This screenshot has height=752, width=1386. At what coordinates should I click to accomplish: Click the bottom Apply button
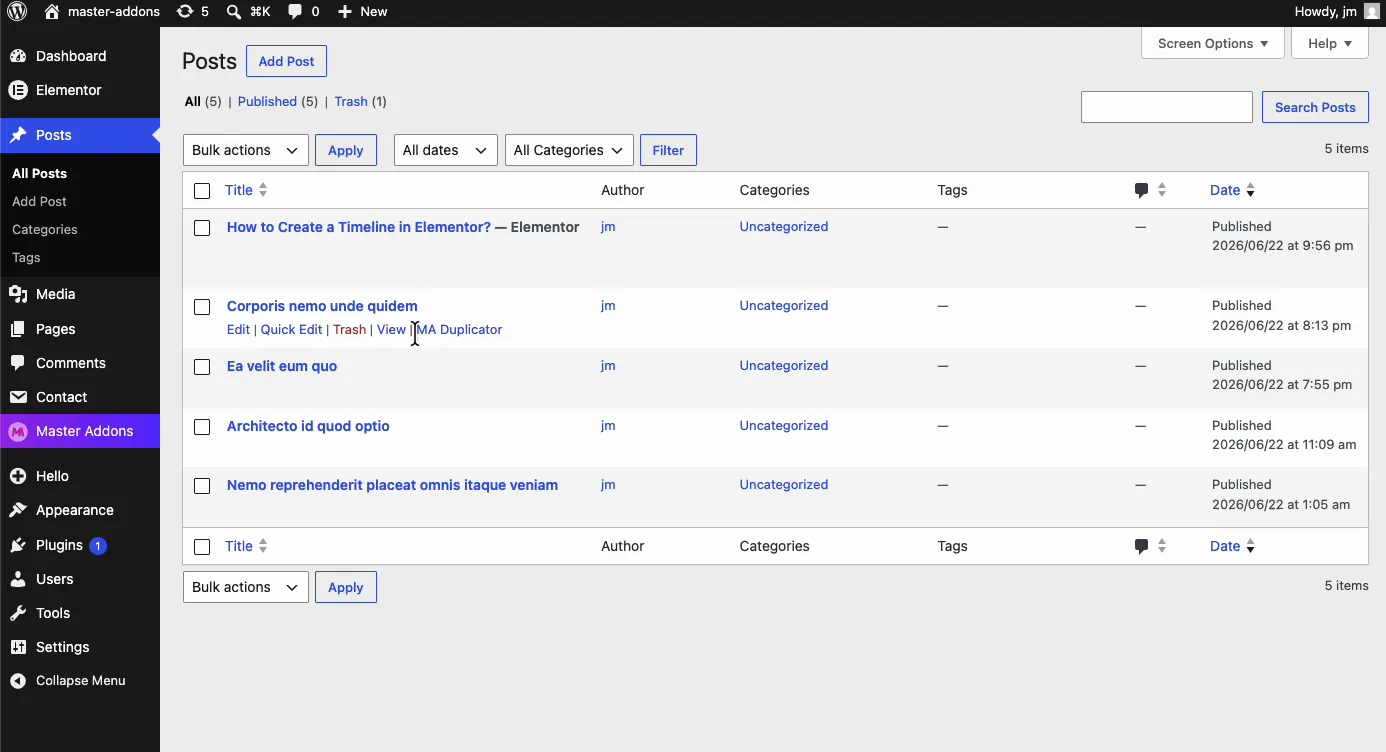point(346,587)
